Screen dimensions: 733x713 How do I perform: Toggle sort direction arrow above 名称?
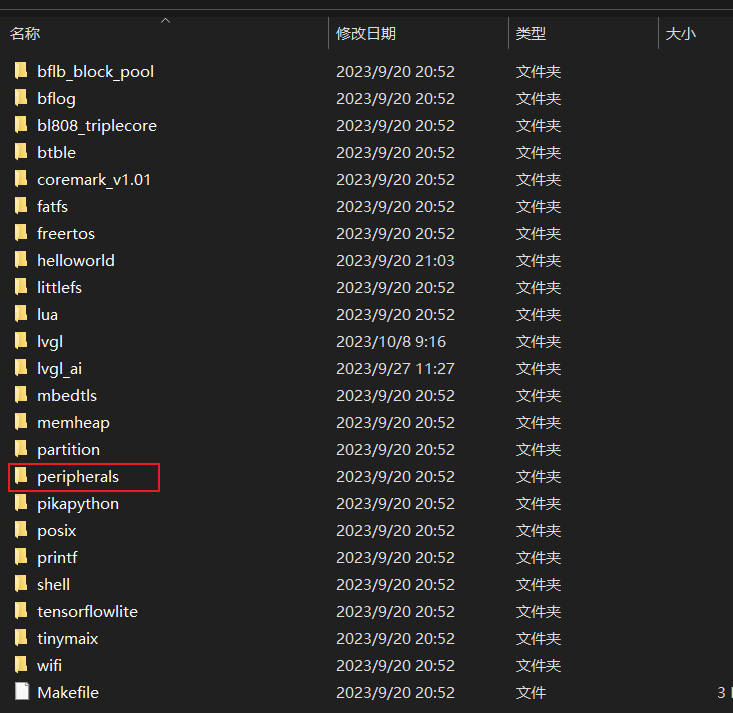pyautogui.click(x=165, y=21)
